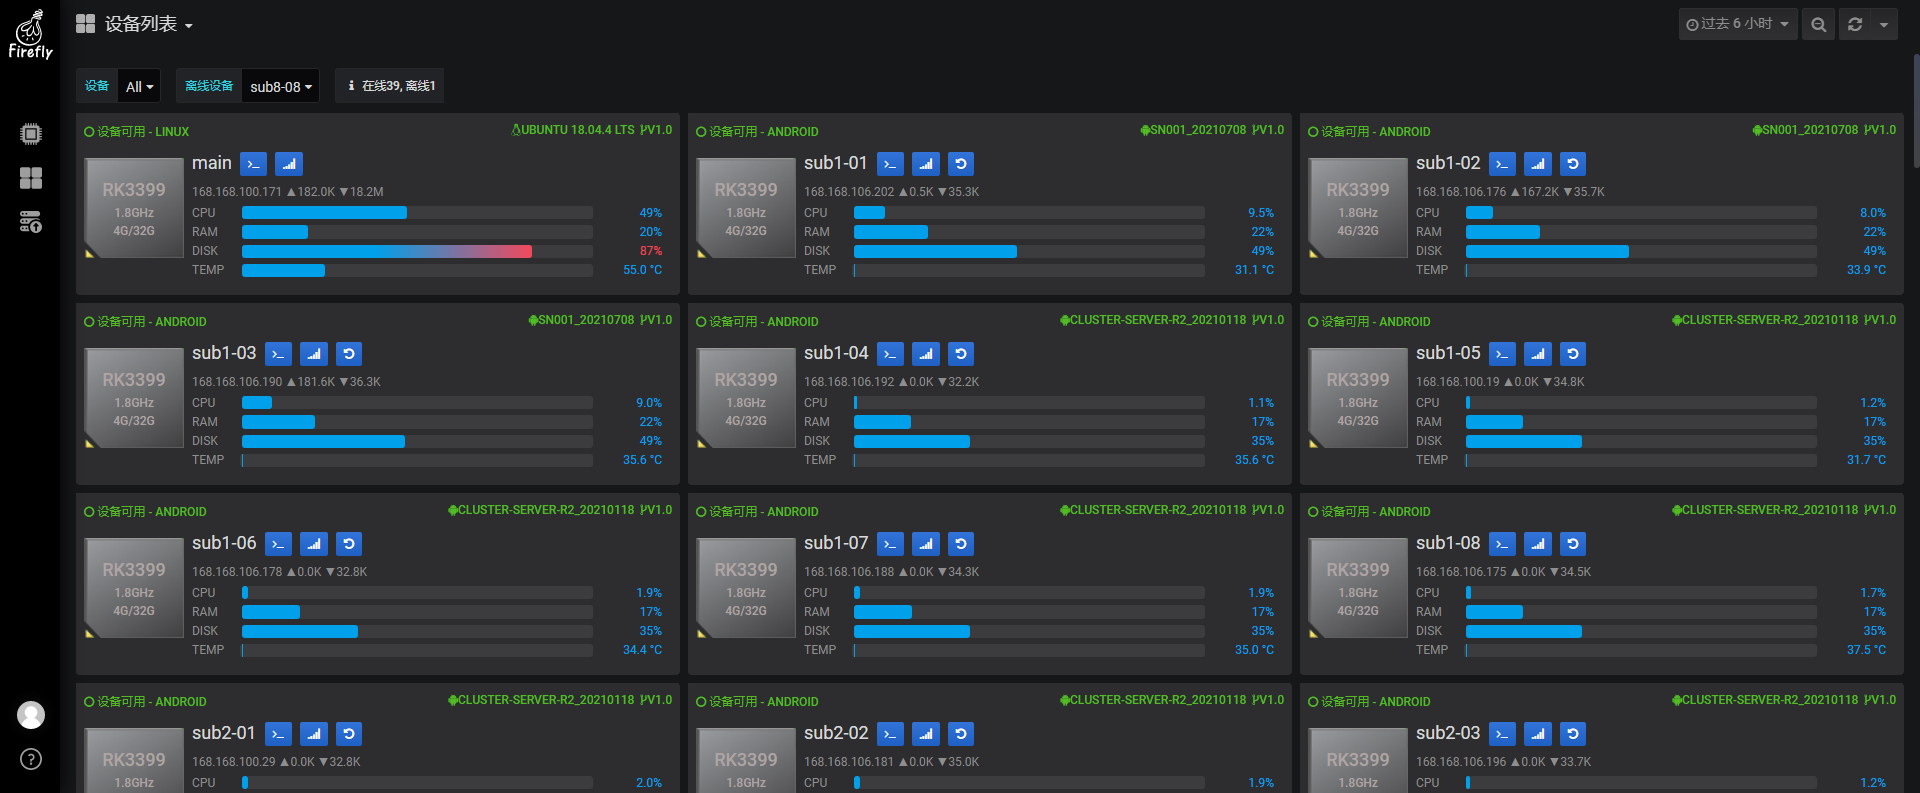1920x793 pixels.
Task: Refresh the dashboard with the refresh icon
Action: [x=1855, y=24]
